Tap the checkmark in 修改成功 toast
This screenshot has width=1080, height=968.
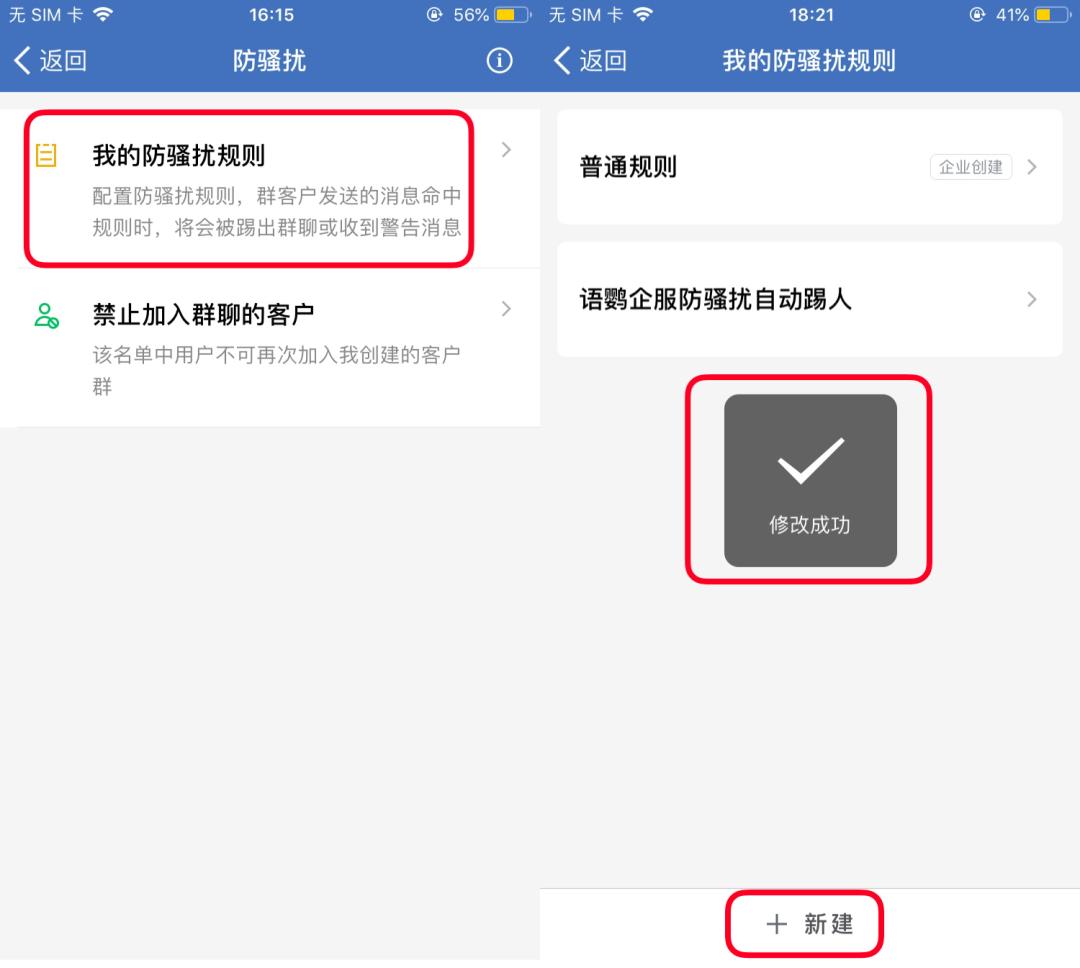811,460
